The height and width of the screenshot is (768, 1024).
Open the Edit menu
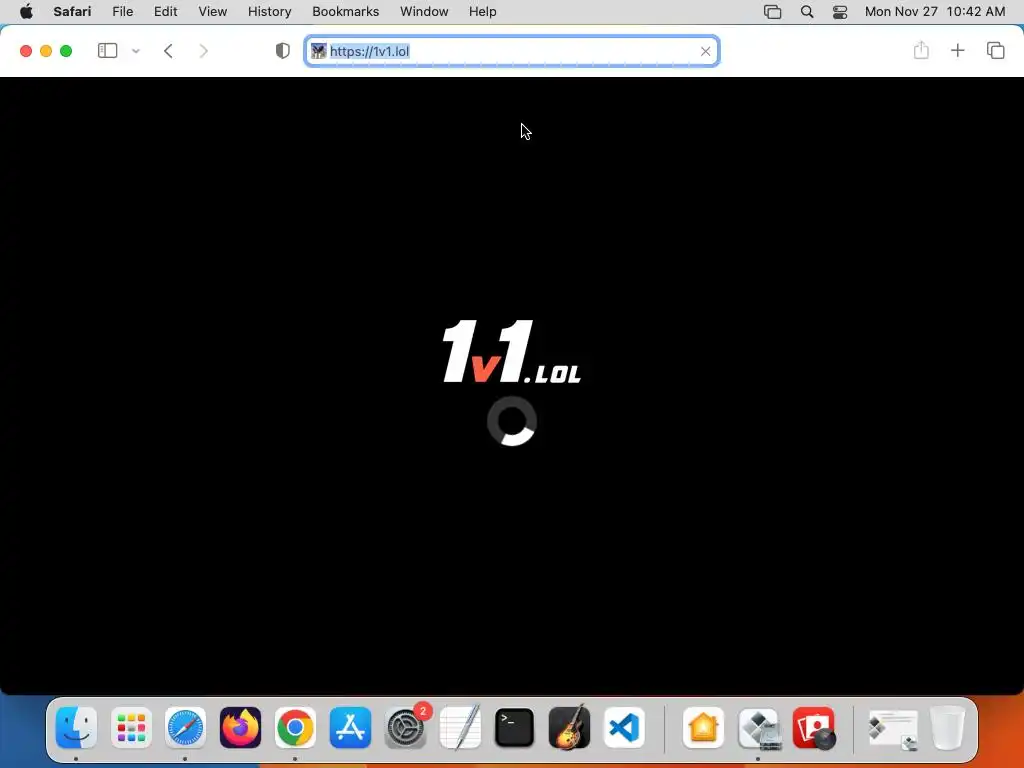[165, 12]
